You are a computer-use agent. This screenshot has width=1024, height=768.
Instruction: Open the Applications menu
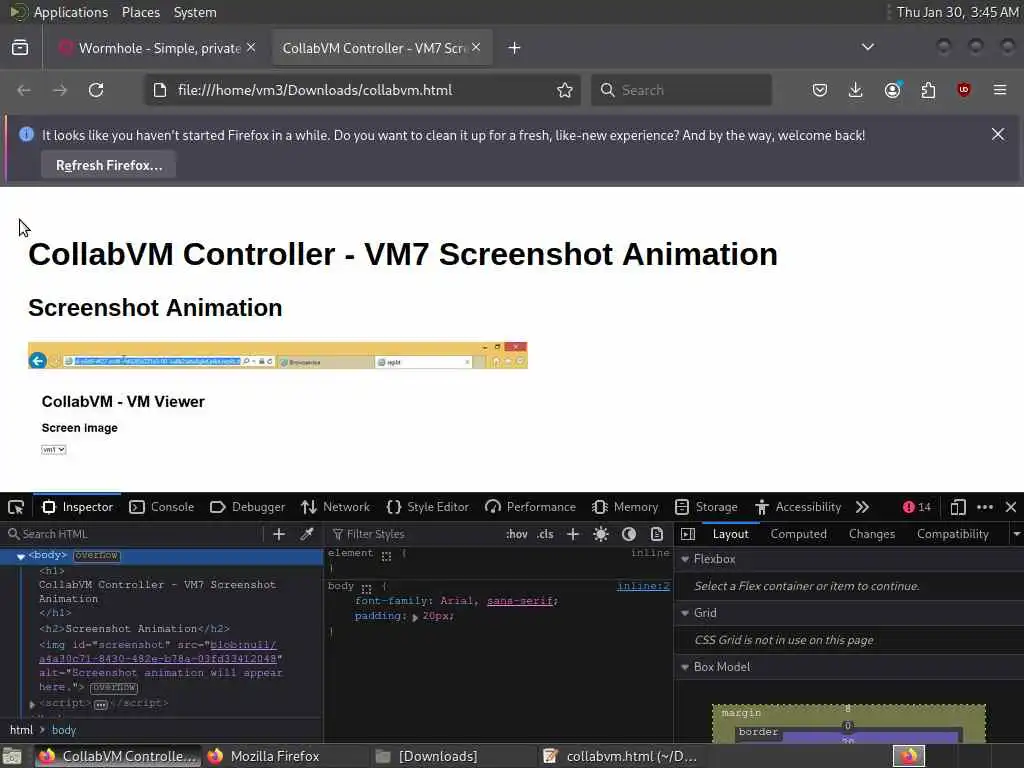[x=71, y=12]
